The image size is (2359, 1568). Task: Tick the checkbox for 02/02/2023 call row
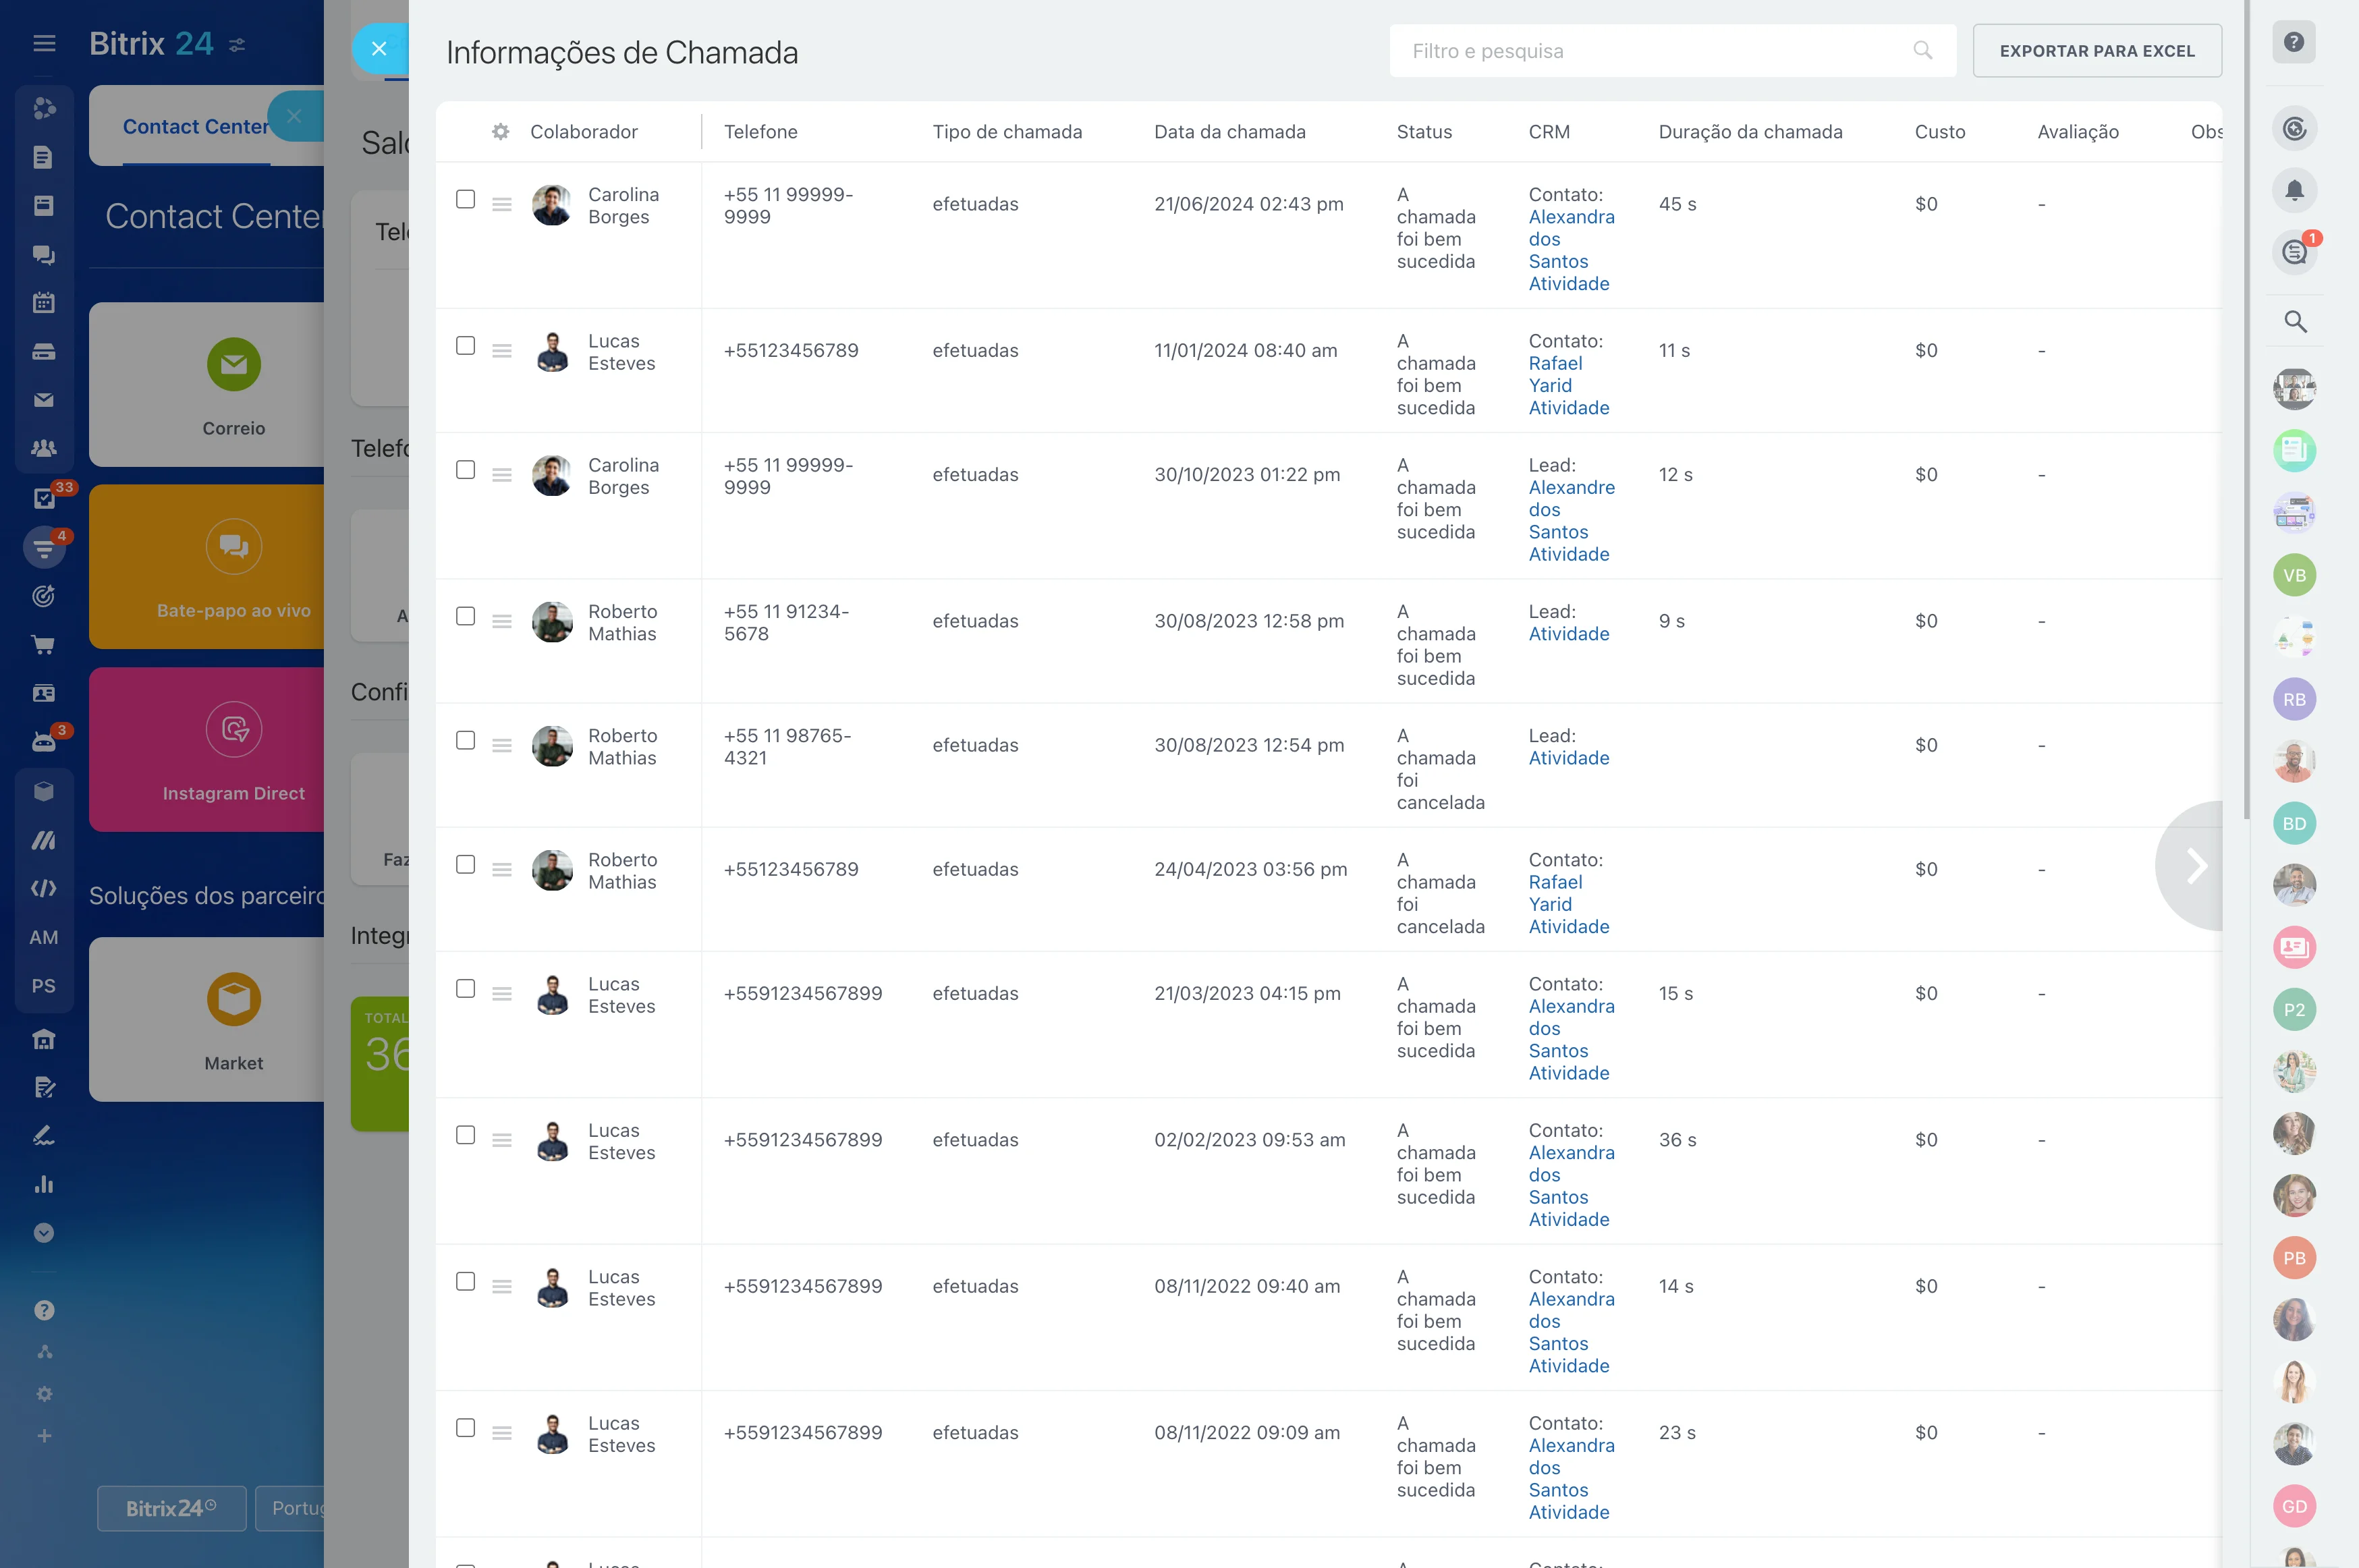click(465, 1135)
